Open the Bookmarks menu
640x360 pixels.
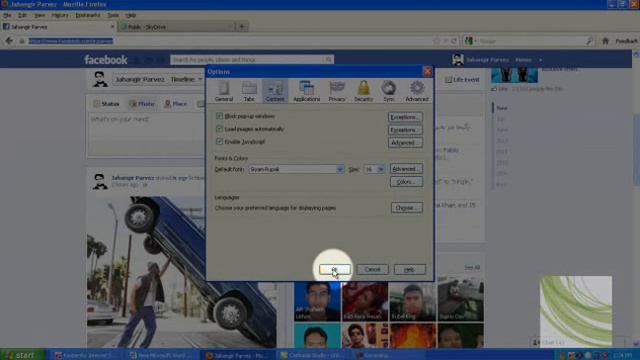tap(87, 15)
